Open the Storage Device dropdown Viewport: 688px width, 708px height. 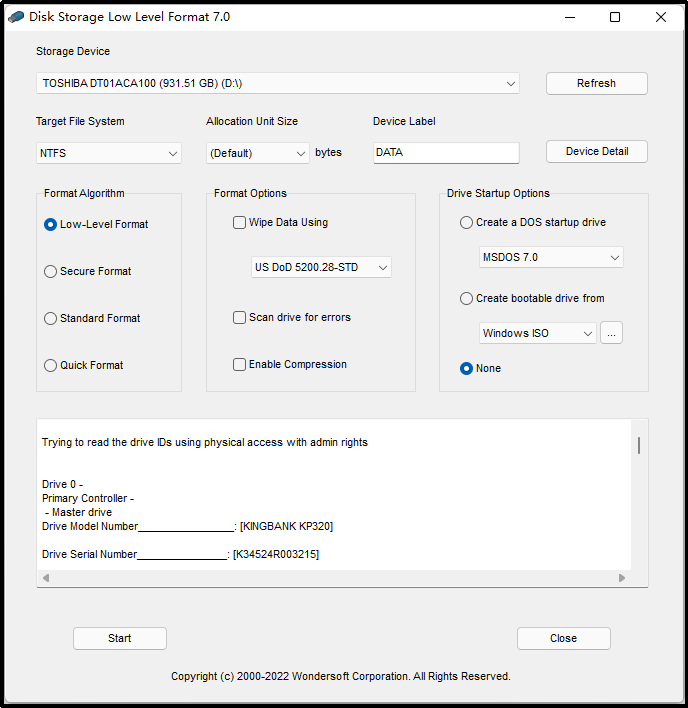tap(278, 83)
